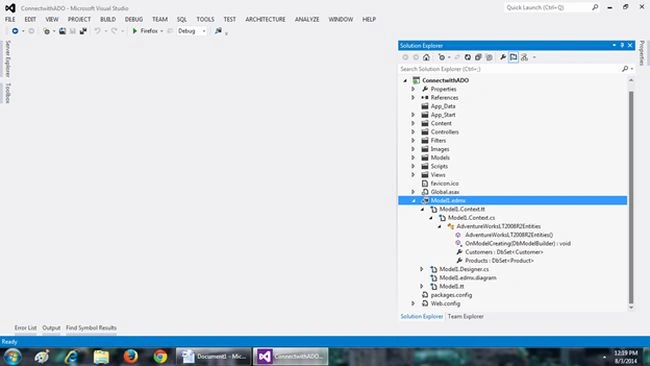The height and width of the screenshot is (366, 650).
Task: Expand the Controllers folder node
Action: pos(413,132)
